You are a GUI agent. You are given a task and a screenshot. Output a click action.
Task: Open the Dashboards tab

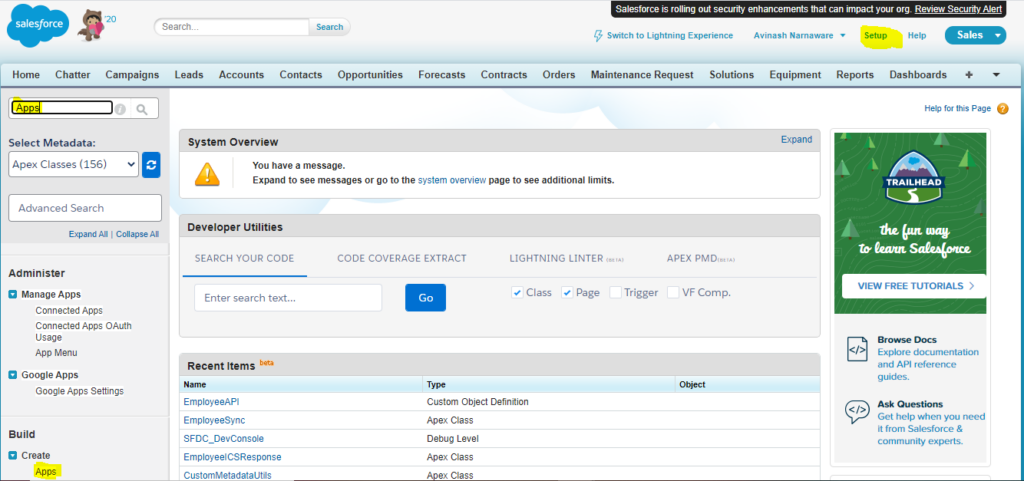tap(918, 75)
